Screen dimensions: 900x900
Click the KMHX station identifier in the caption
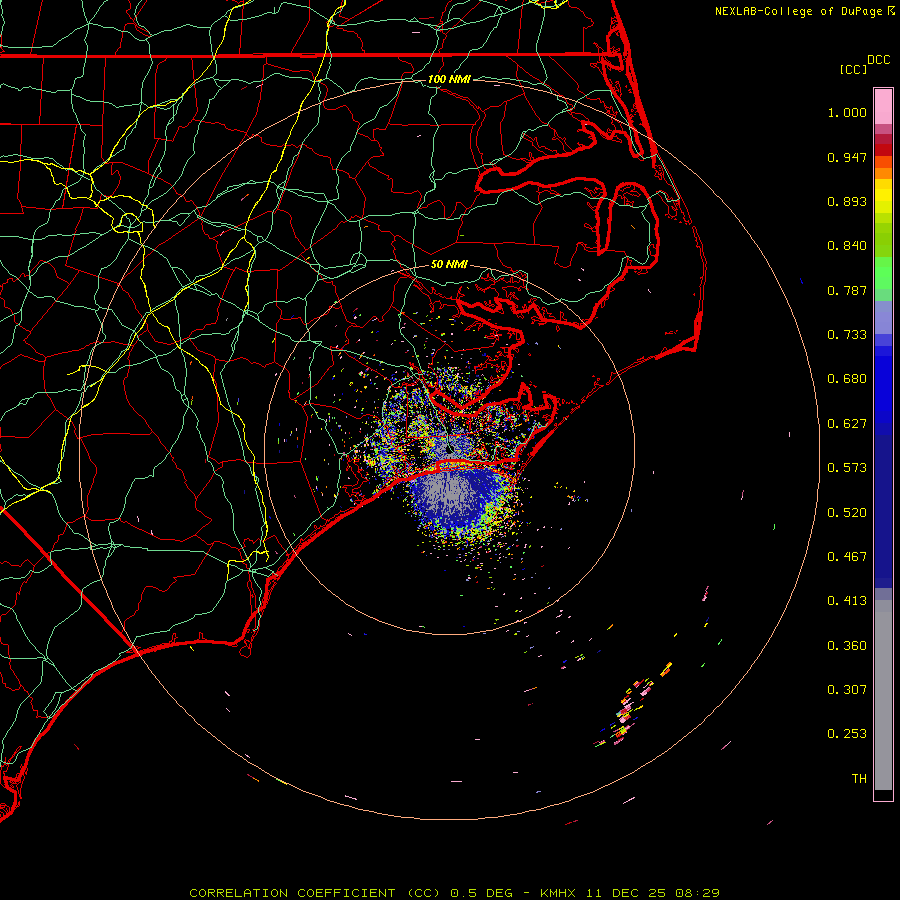(x=557, y=893)
